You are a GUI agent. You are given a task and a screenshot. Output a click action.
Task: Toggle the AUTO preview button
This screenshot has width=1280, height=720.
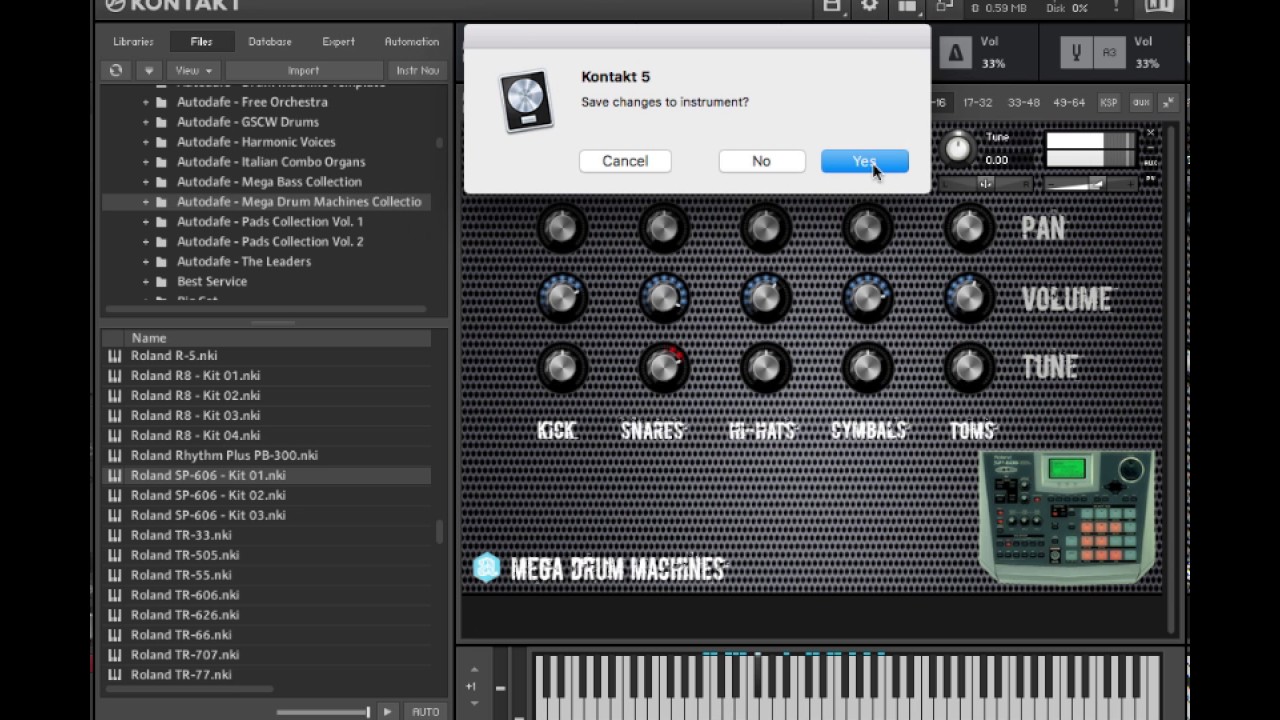425,711
